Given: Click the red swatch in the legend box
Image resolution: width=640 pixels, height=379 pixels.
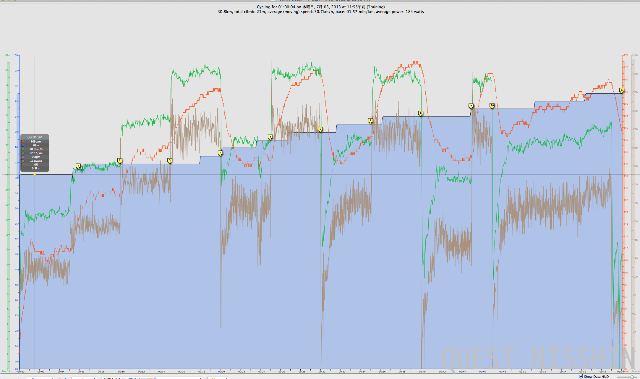Looking at the screenshot, I should click(x=22, y=142).
